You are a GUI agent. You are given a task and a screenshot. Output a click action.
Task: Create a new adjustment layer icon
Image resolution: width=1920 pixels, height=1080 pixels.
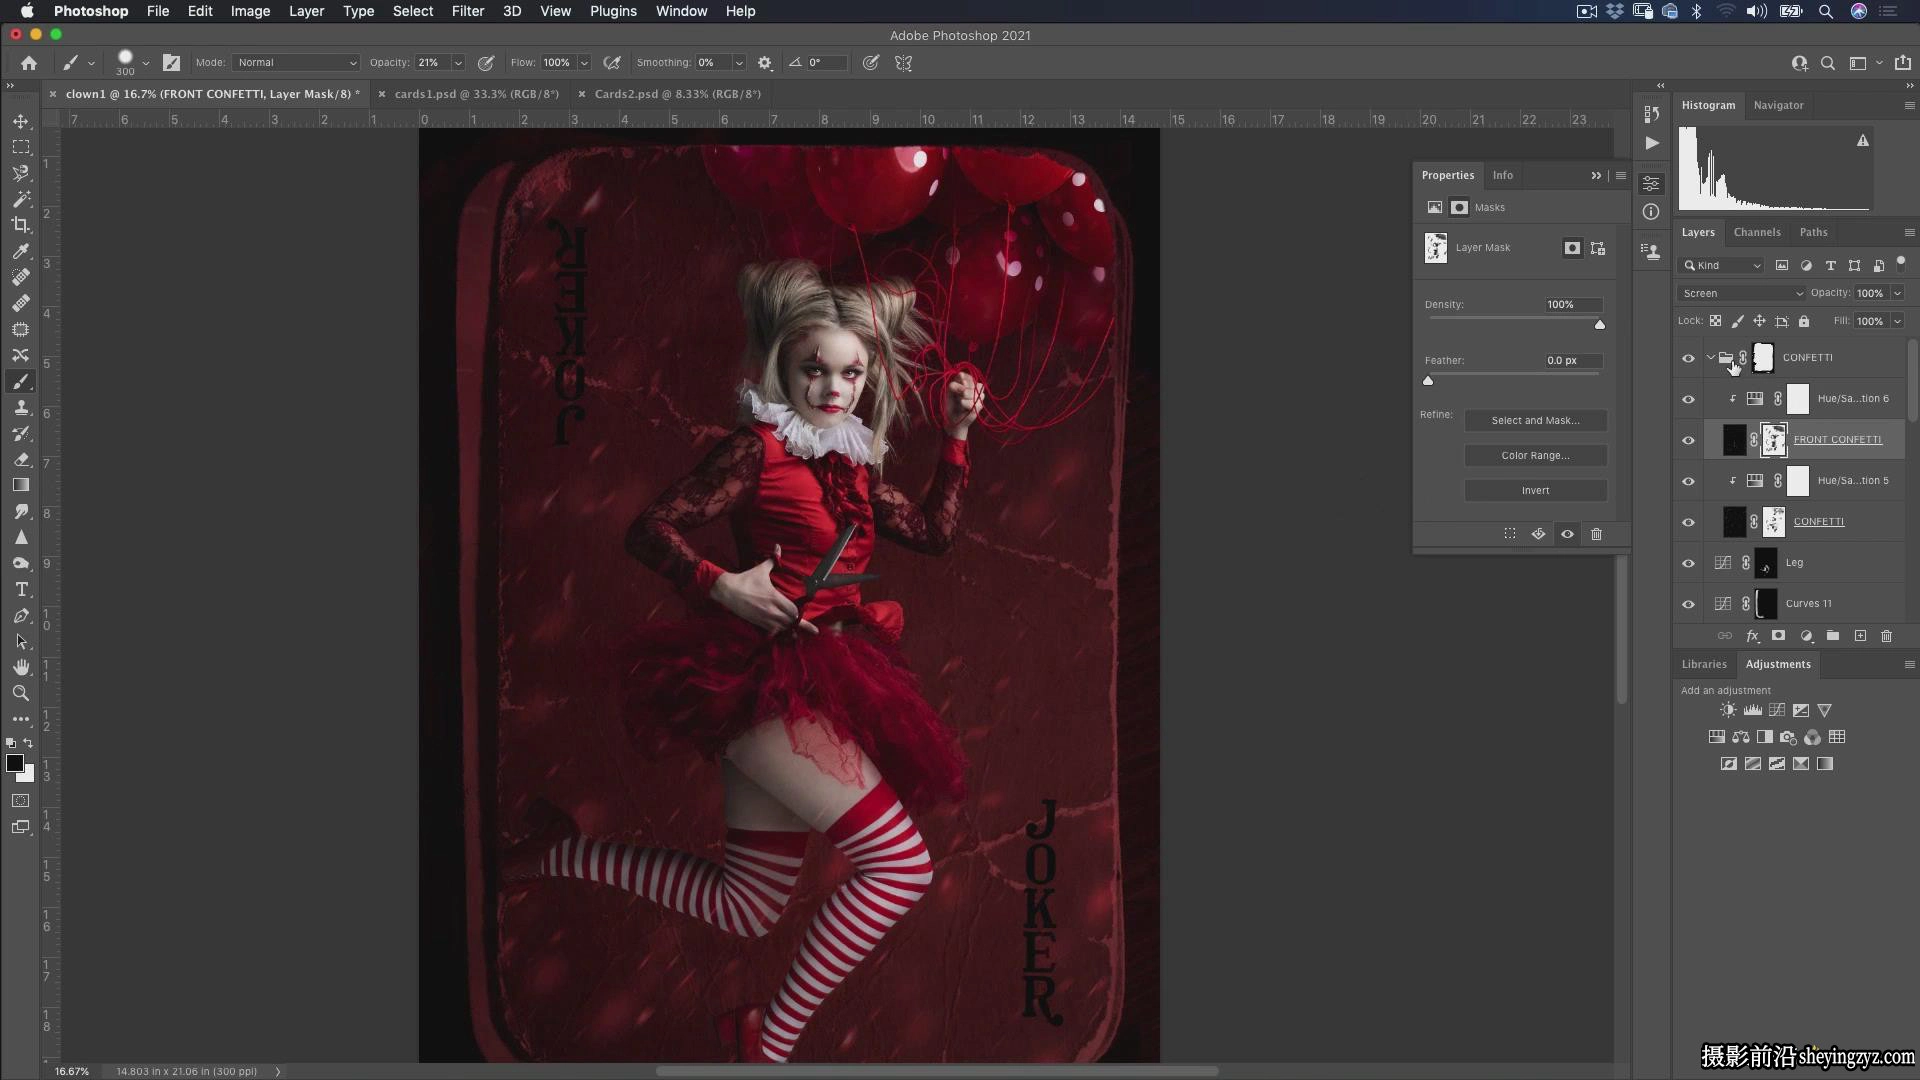tap(1806, 635)
